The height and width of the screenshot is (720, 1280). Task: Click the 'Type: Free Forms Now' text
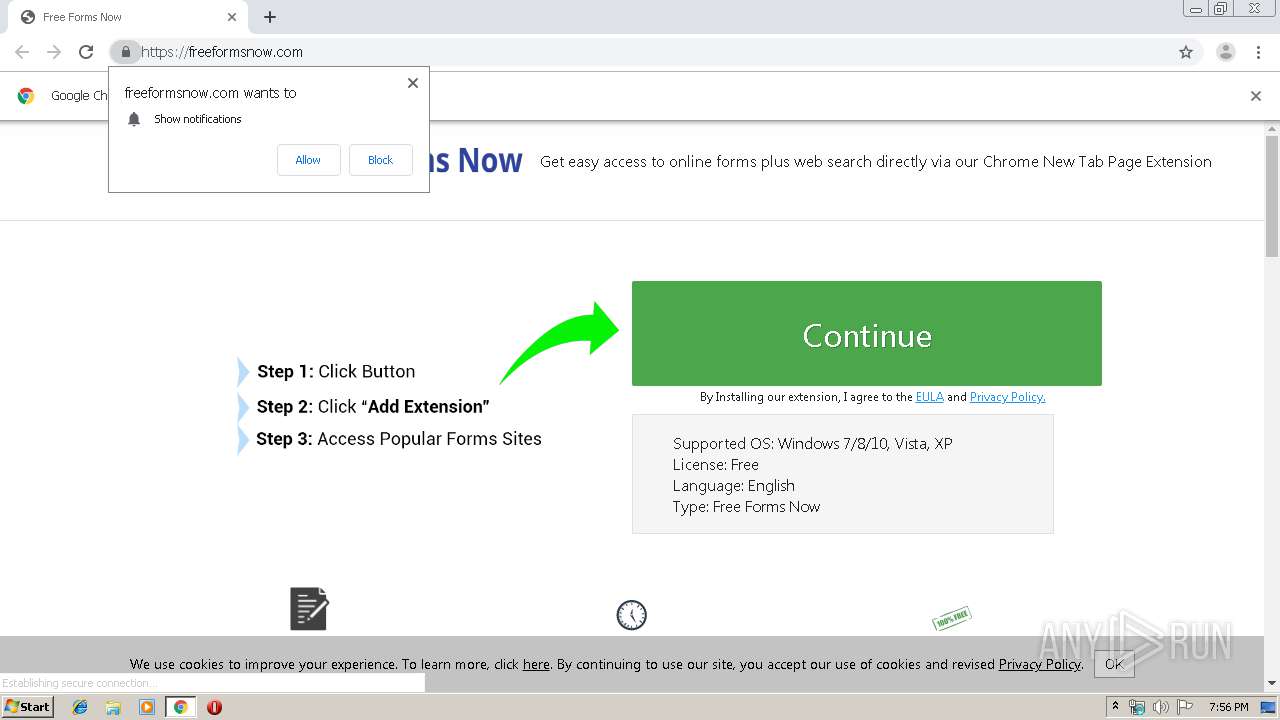coord(747,507)
